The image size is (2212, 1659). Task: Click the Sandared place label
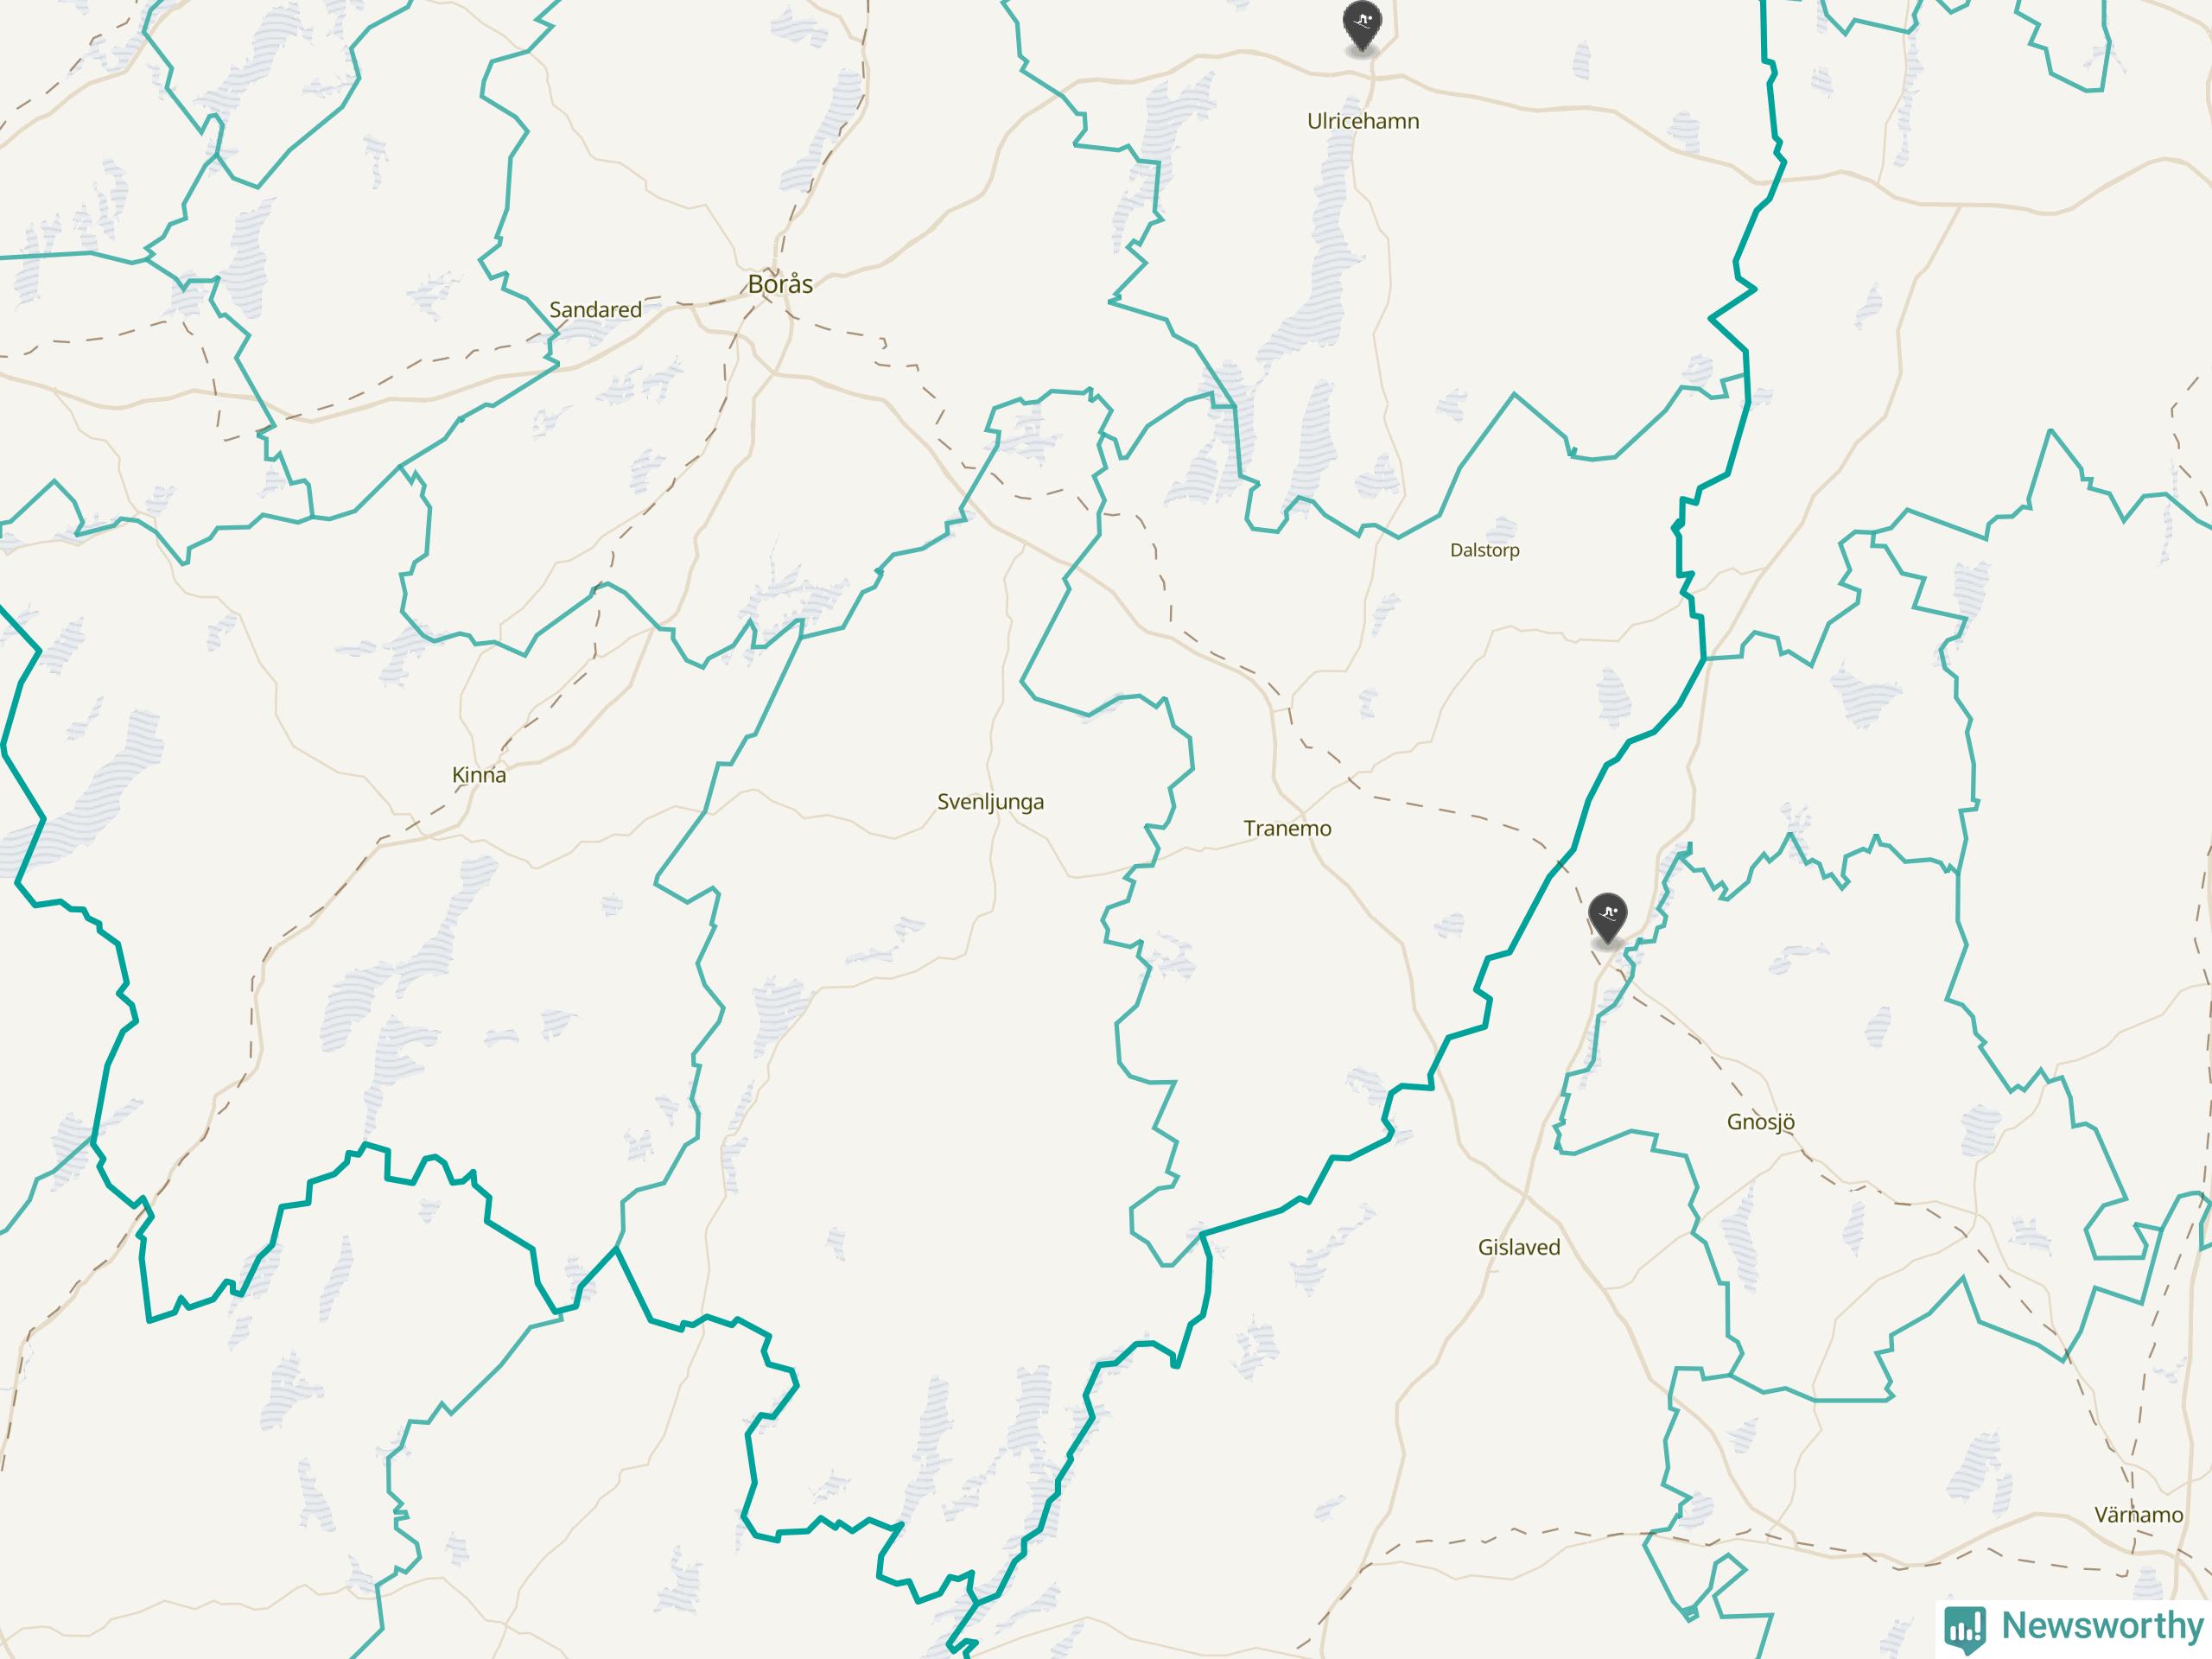[595, 310]
